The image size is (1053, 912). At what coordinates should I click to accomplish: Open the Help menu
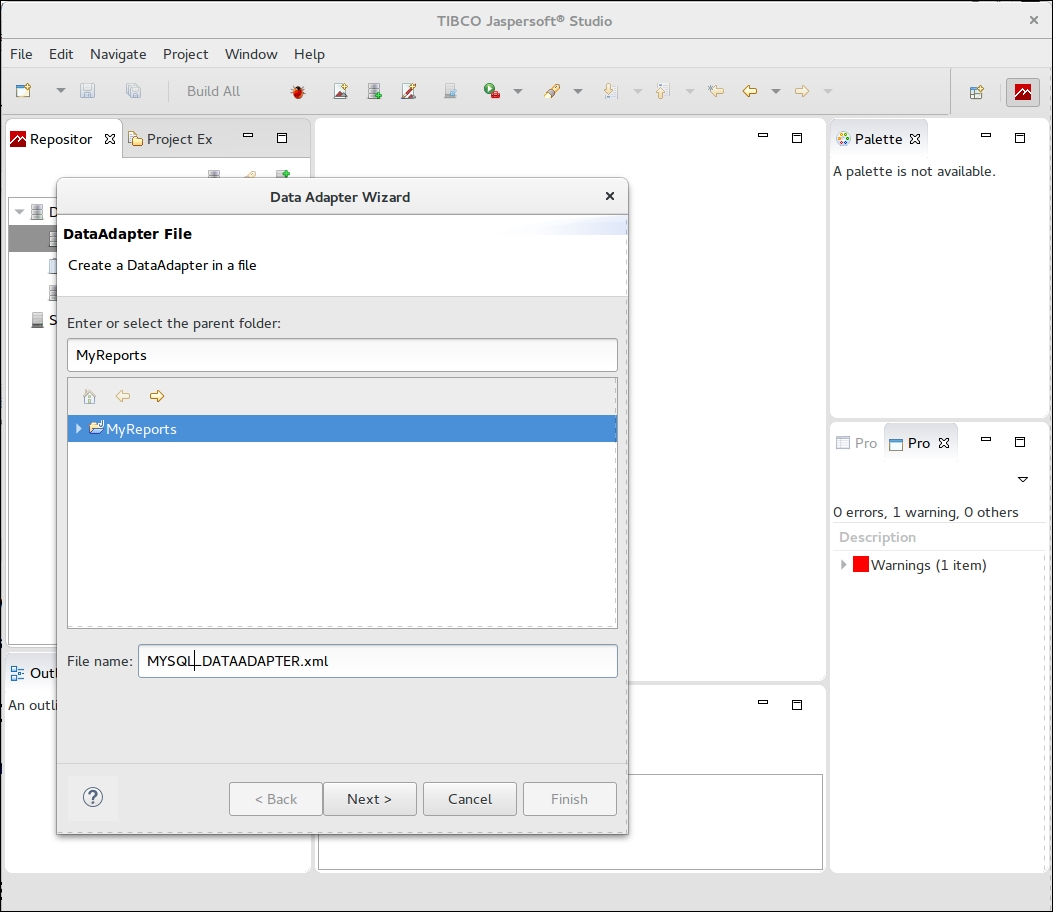pos(310,54)
